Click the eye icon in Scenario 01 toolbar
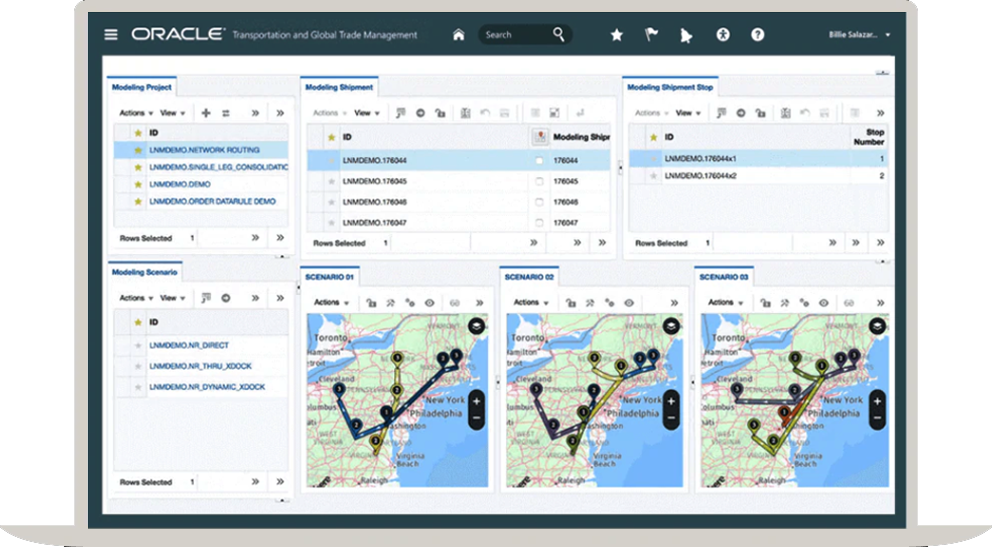 click(430, 303)
